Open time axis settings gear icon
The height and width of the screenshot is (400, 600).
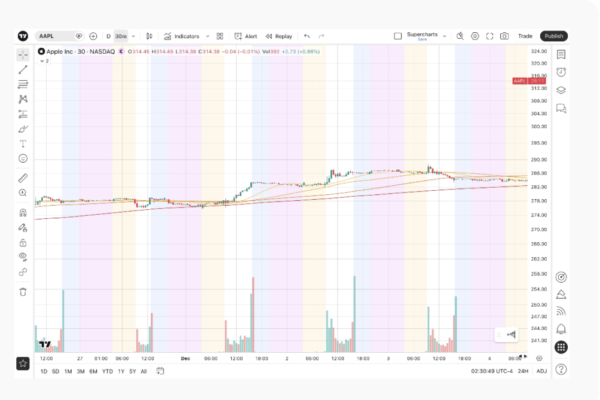pos(539,358)
